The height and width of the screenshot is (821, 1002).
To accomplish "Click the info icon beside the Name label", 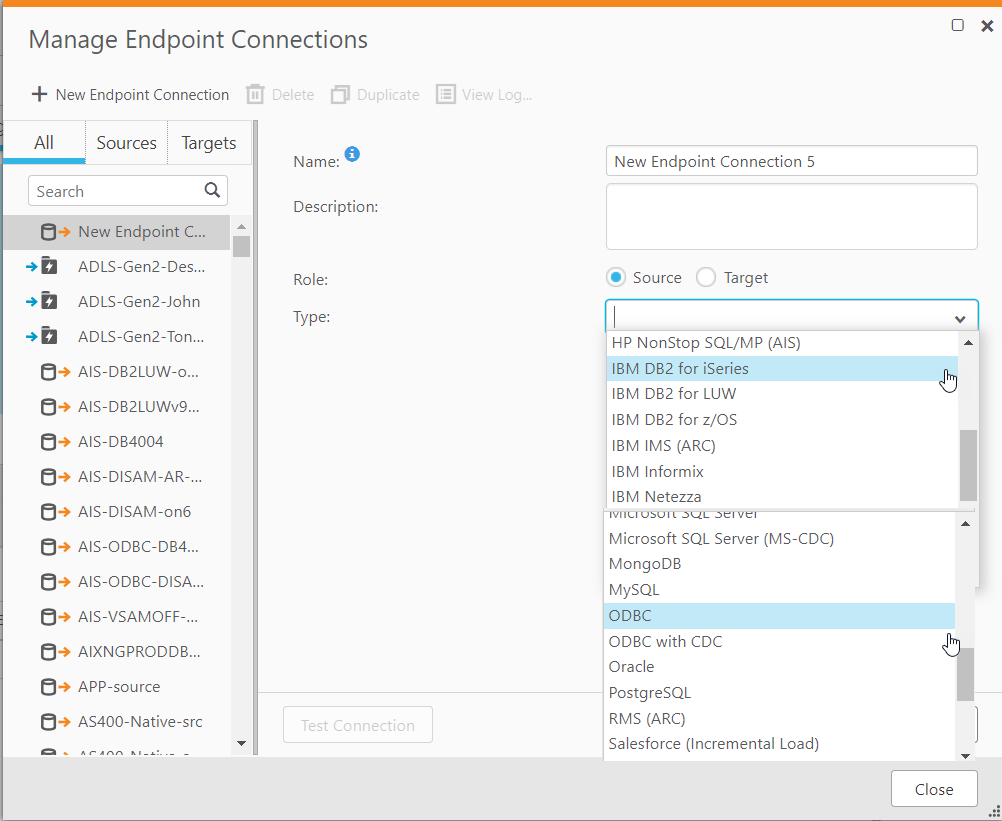I will click(350, 155).
